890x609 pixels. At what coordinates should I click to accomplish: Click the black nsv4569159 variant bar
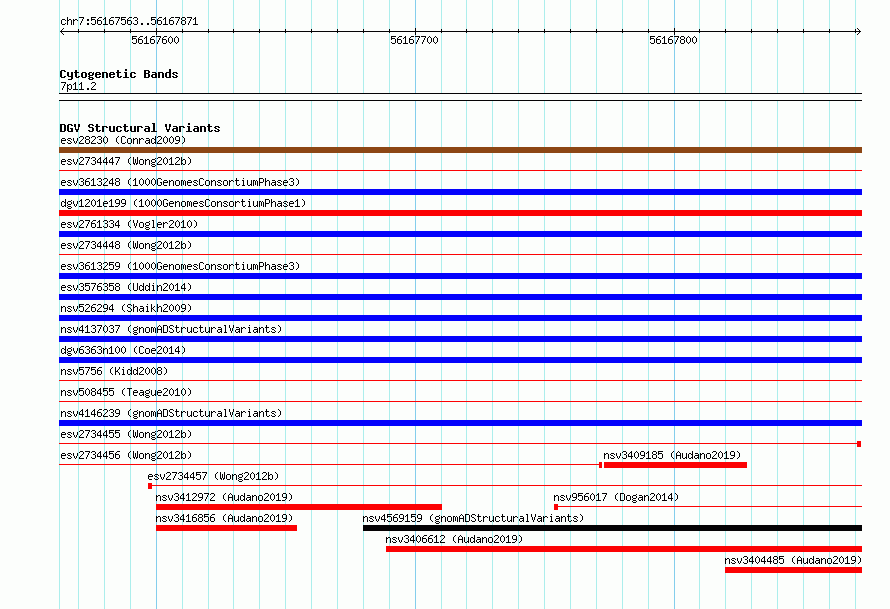[x=612, y=528]
